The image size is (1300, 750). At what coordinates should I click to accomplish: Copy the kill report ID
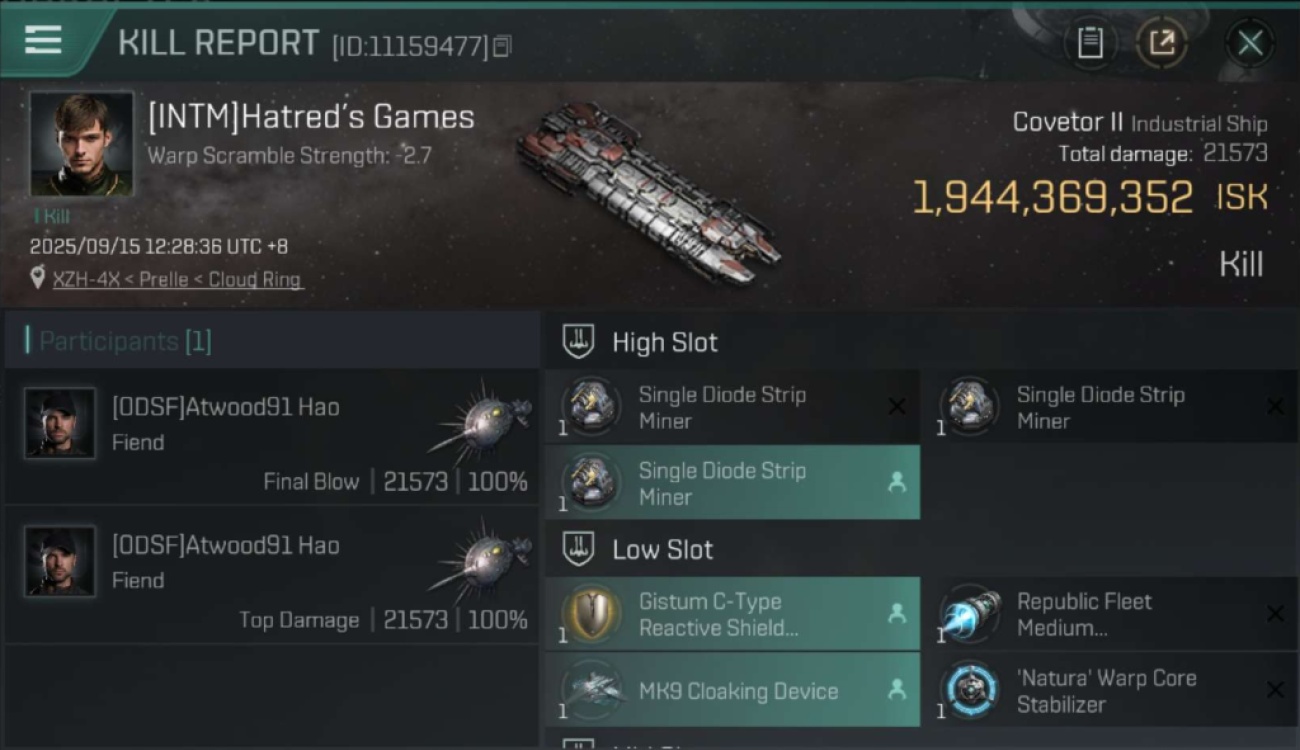[502, 46]
